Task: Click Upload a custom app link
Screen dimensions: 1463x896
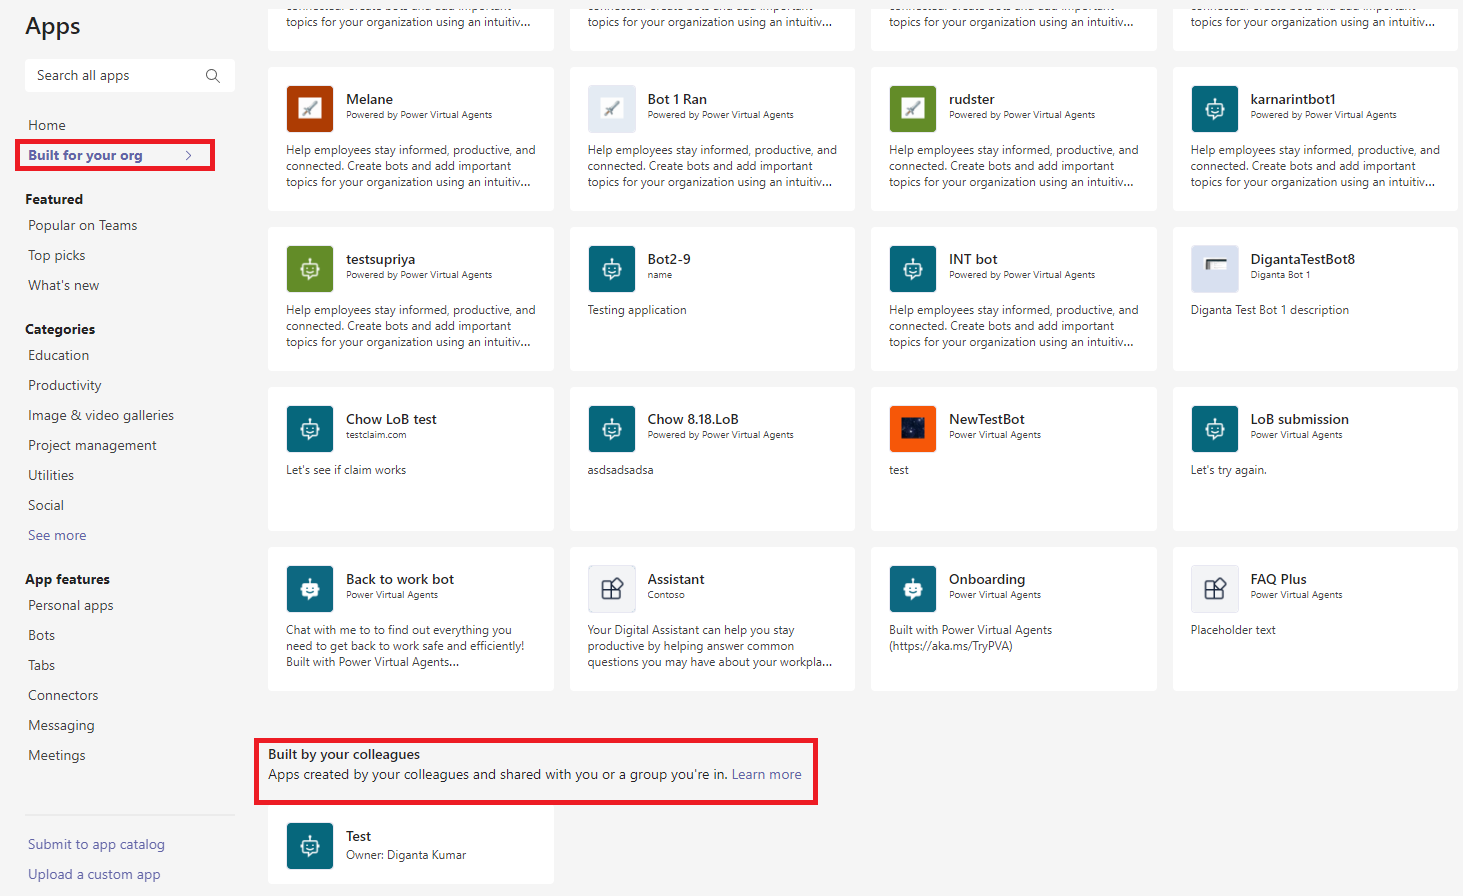Action: pos(94,874)
